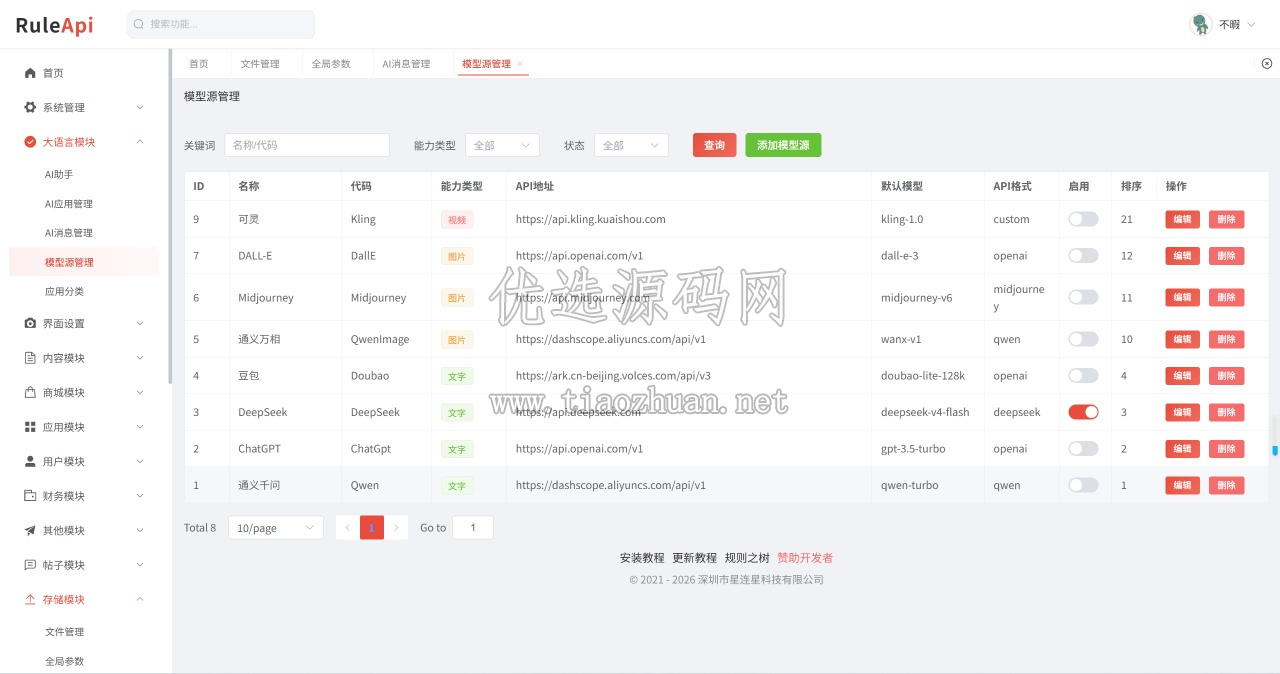Collapse the 存储模块 menu chevron

140,599
